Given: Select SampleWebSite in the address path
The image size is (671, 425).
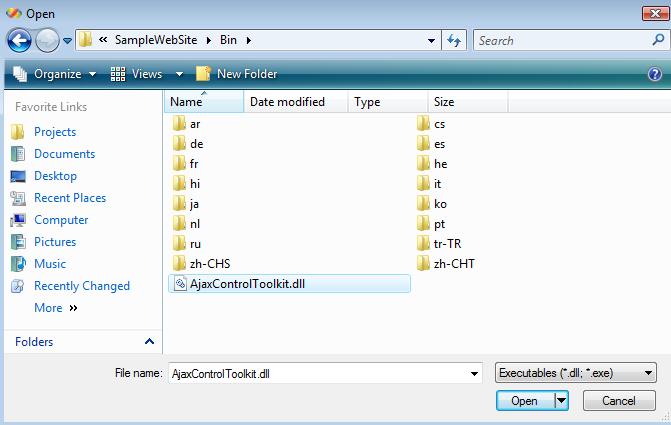Looking at the screenshot, I should 156,40.
